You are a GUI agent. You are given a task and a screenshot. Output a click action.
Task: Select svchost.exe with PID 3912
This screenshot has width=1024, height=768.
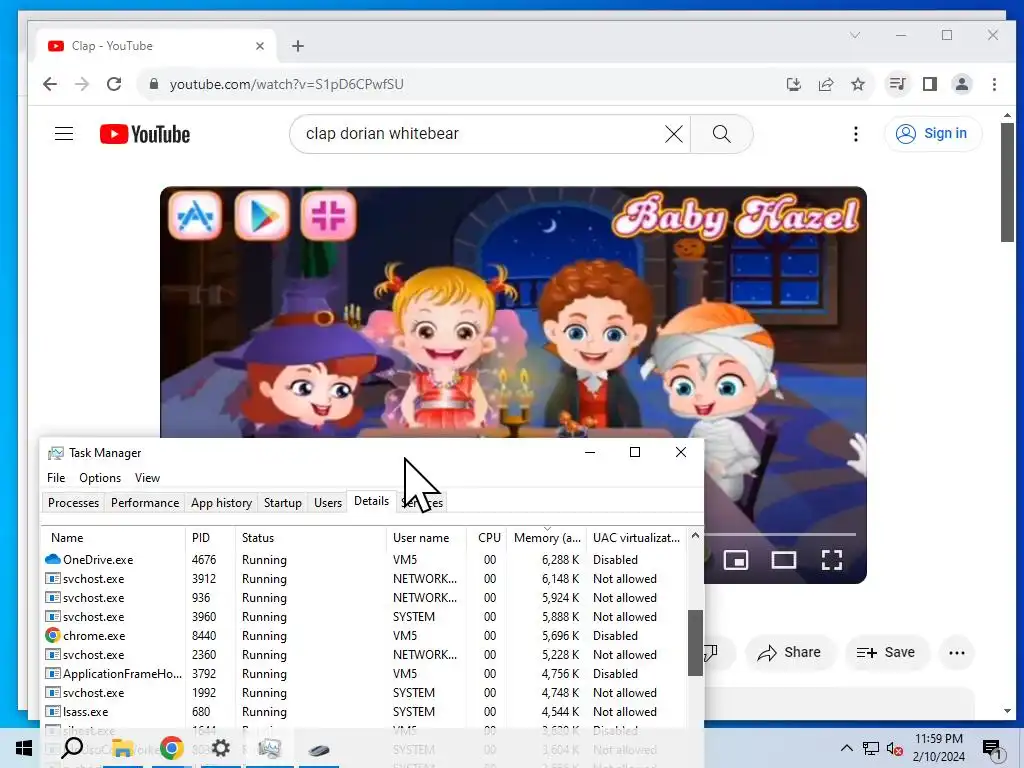pos(364,579)
